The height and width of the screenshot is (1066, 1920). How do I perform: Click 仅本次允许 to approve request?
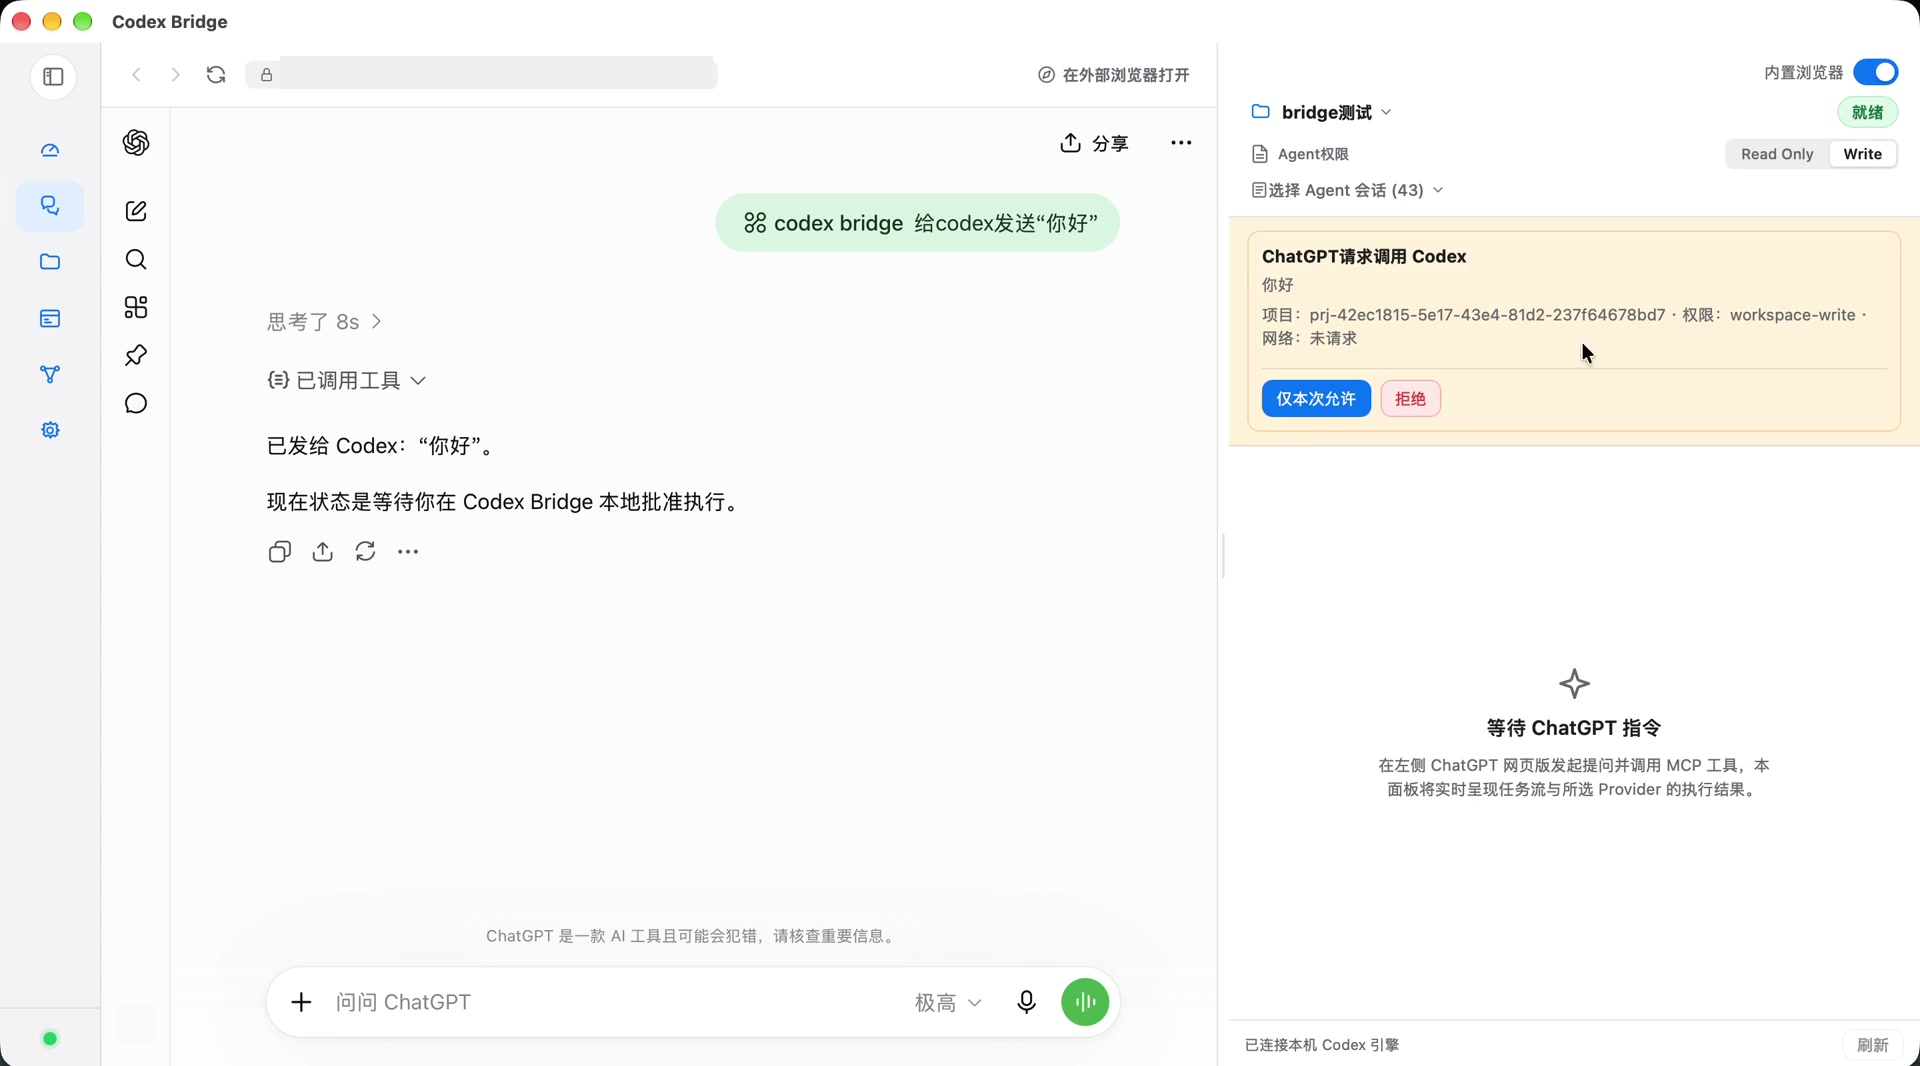click(x=1316, y=399)
